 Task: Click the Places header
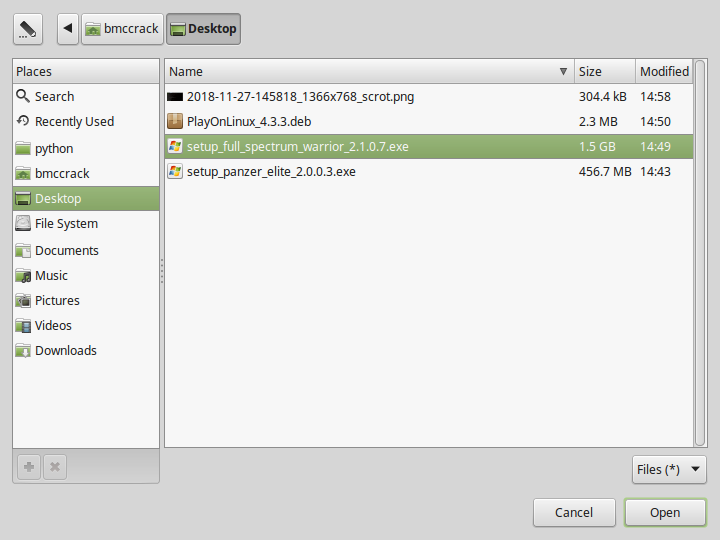tap(86, 71)
